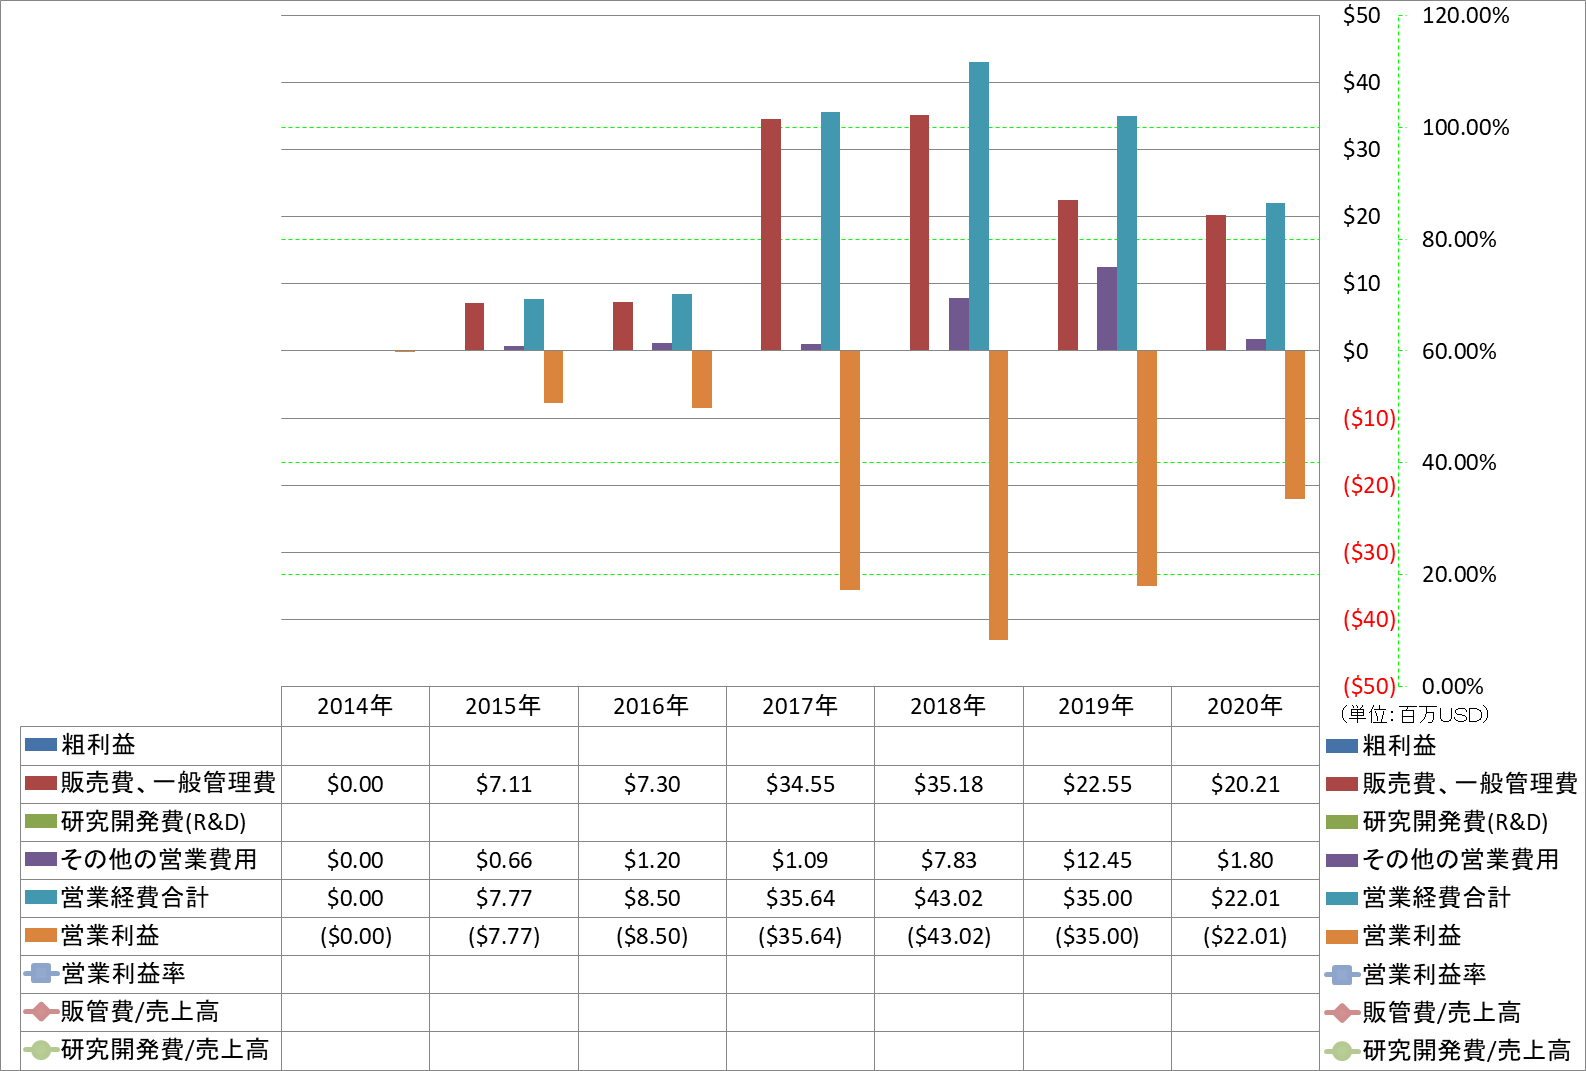Click the teal 営業経費合計 swatch in right legend
The image size is (1586, 1071).
[1342, 898]
